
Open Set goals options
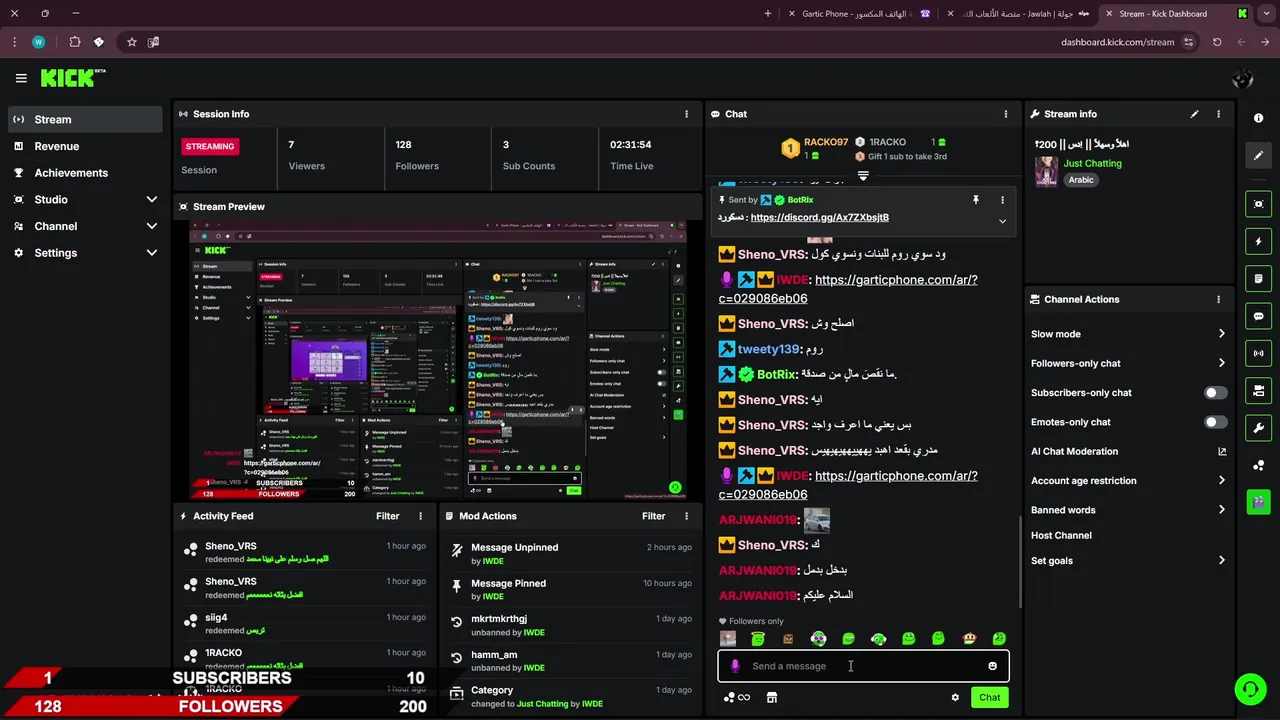coord(1128,561)
